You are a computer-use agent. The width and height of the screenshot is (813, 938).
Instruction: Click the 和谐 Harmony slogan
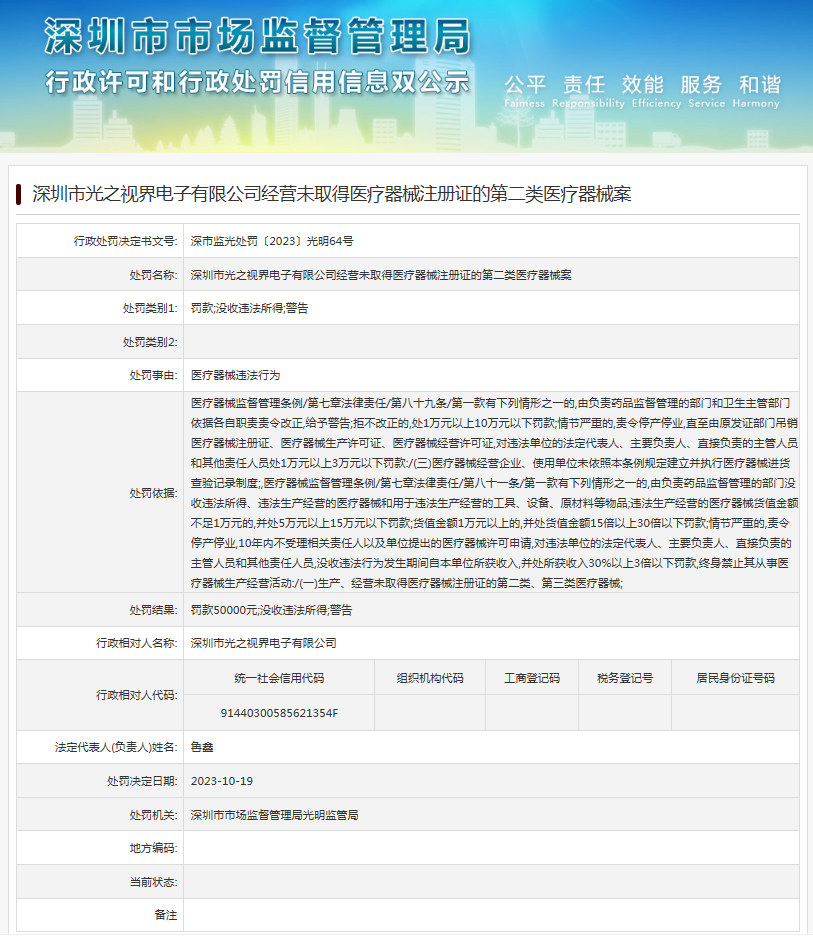coord(757,90)
